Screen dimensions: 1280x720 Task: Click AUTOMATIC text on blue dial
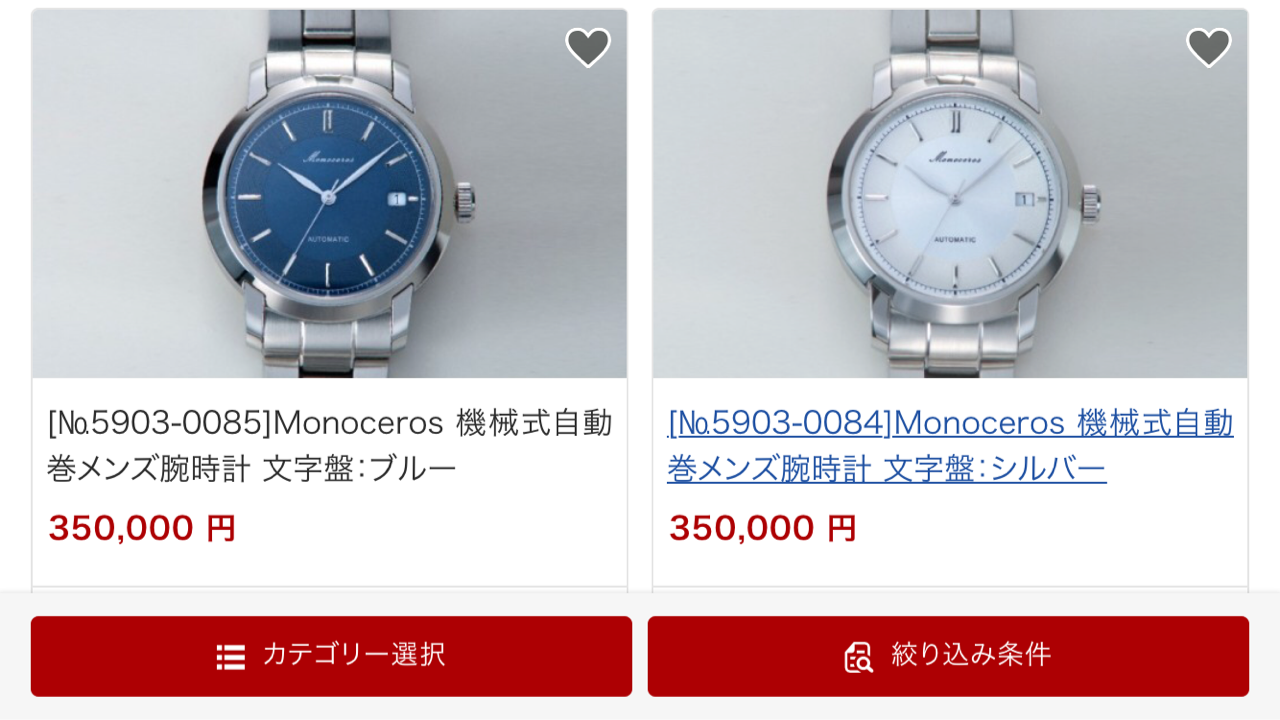pos(329,239)
